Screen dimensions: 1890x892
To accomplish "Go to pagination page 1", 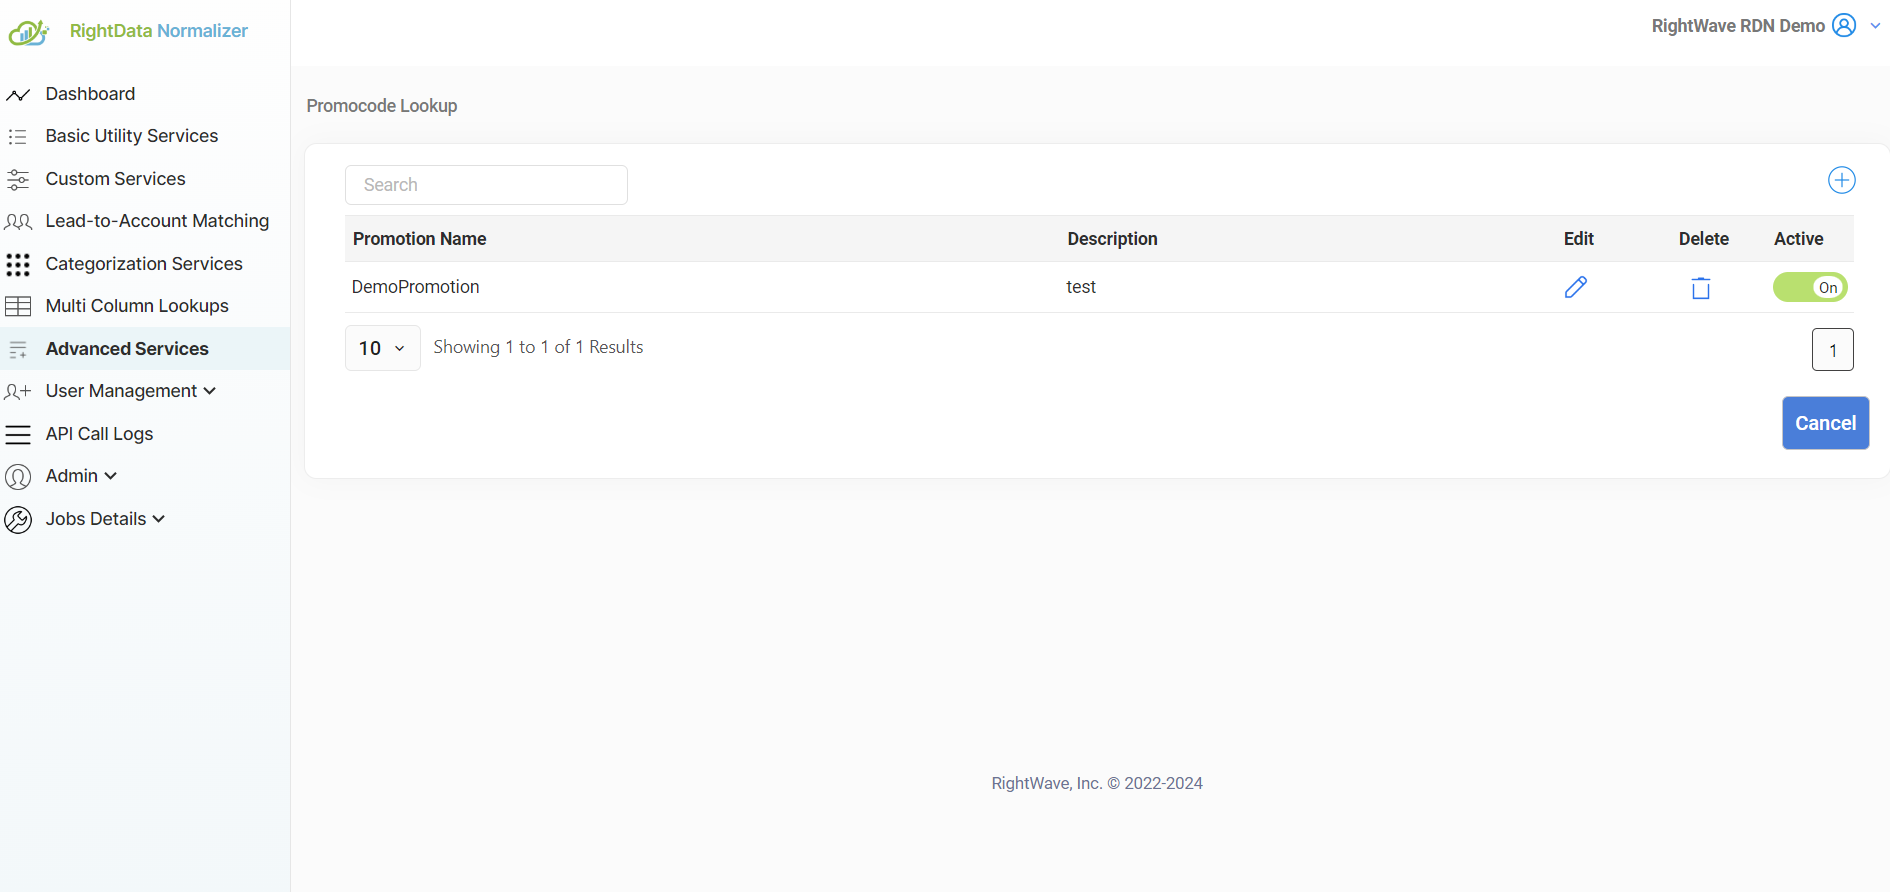I will [x=1832, y=350].
